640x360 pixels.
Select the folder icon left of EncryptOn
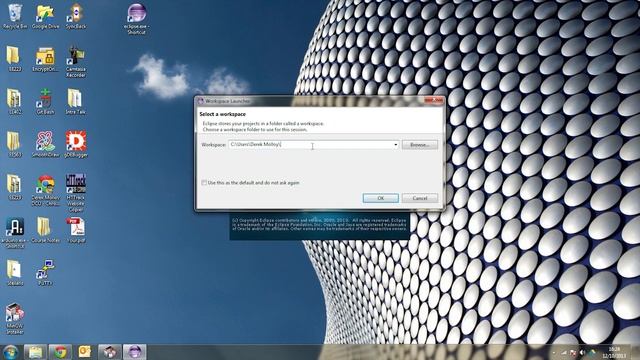tap(15, 60)
